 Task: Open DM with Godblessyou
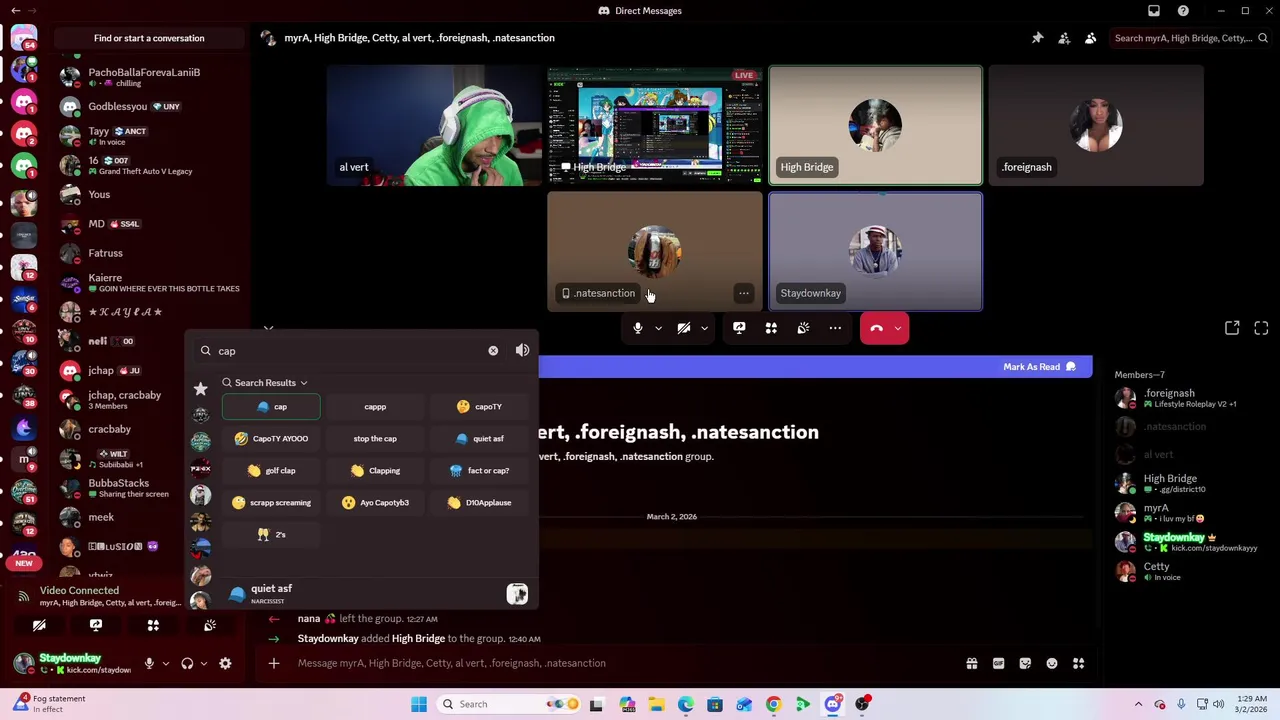(148, 106)
